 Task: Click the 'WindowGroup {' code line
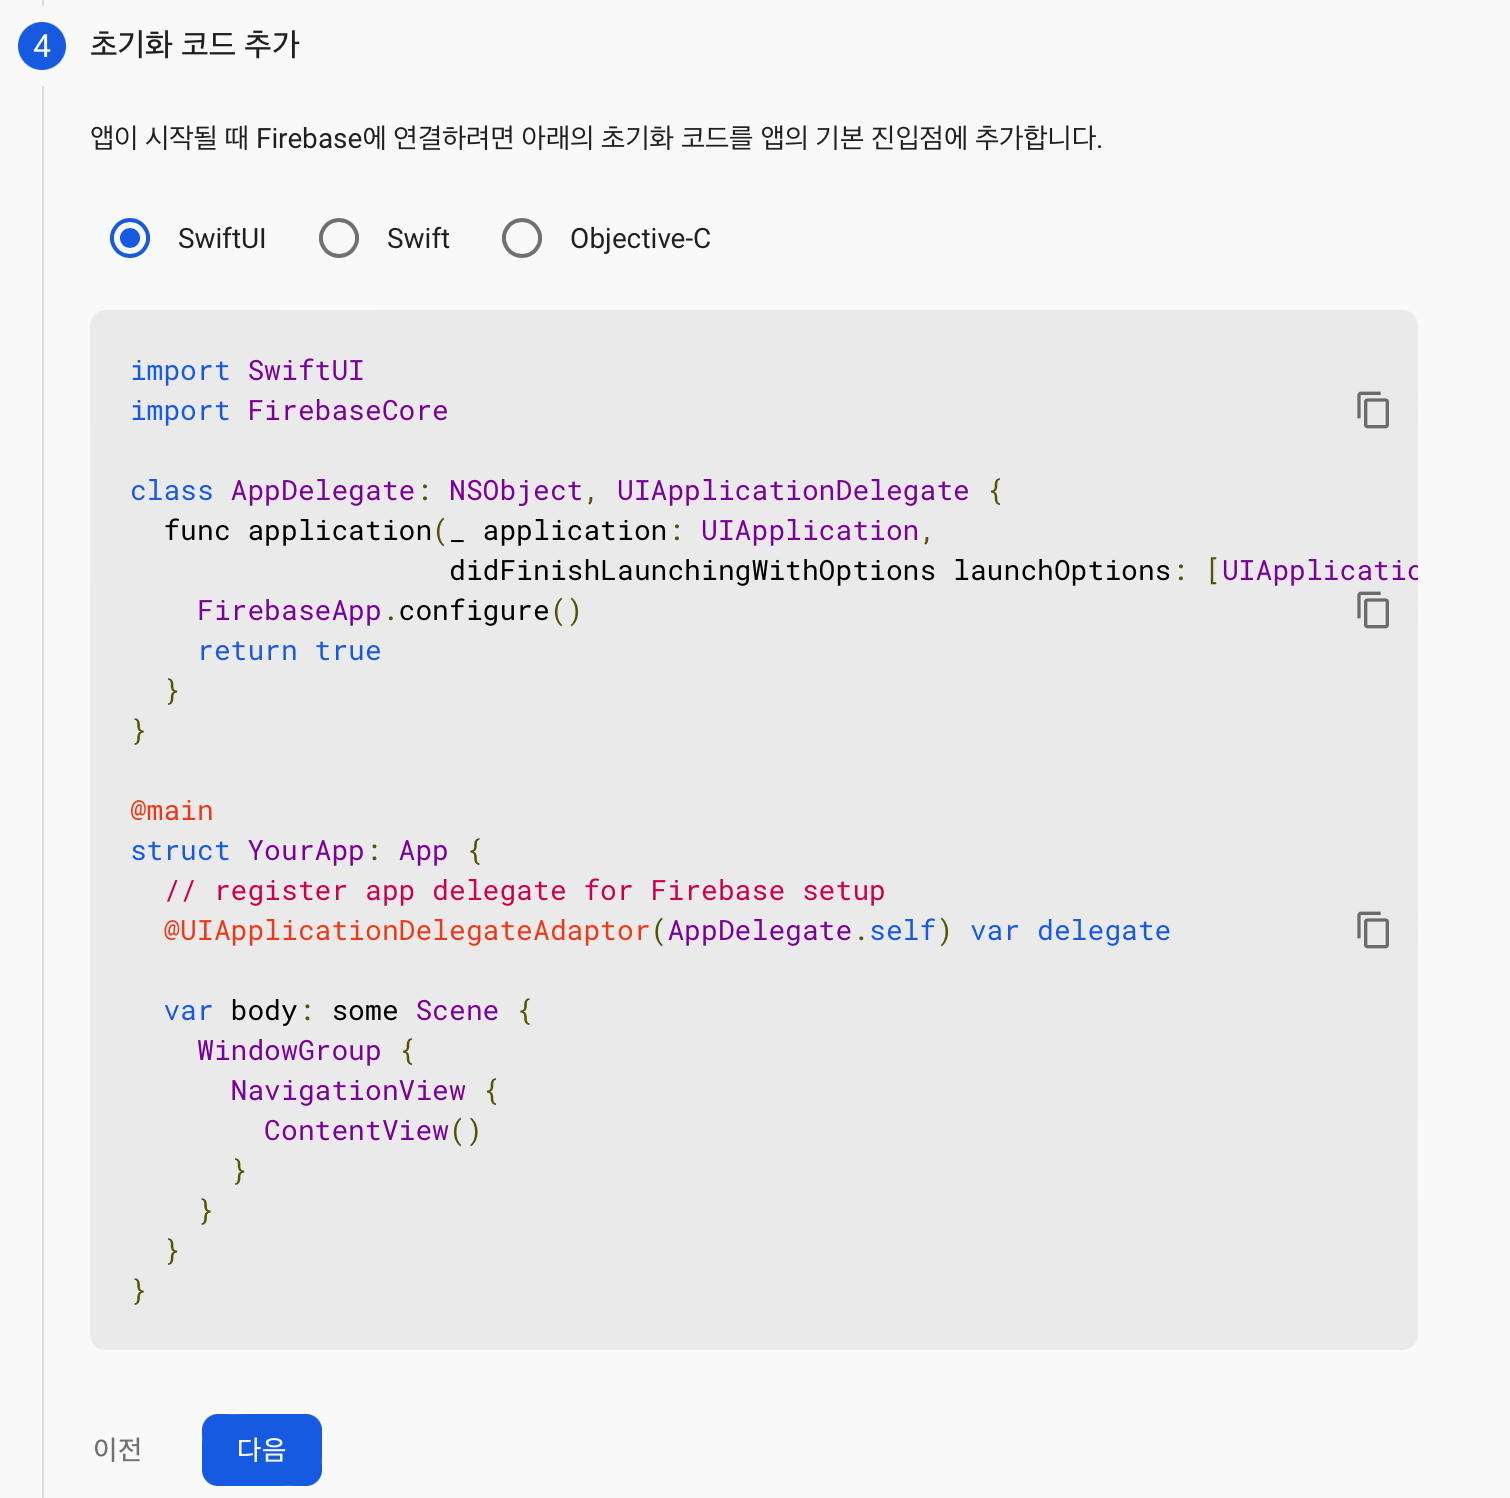[x=306, y=1051]
